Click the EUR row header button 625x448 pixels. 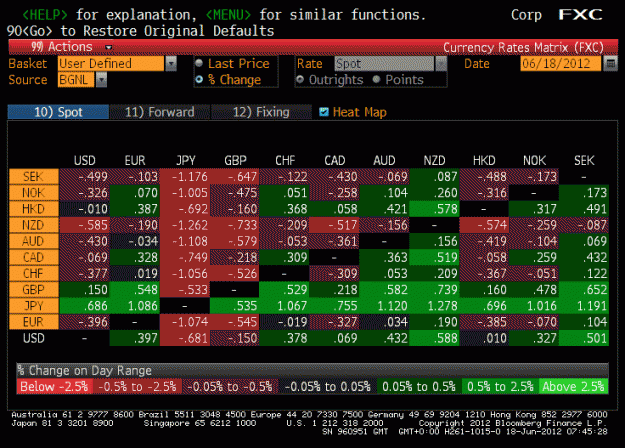[x=34, y=322]
